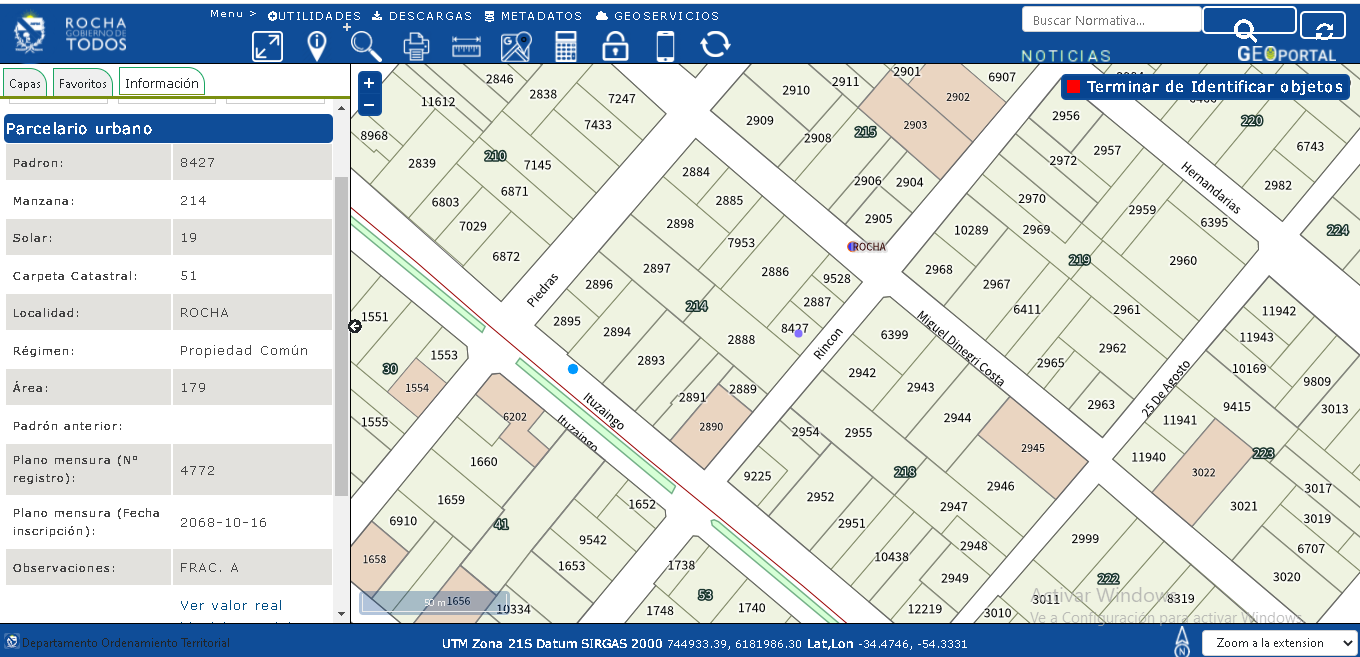Screen dimensions: 1360x657
Task: Select the ruler measure tool
Action: pyautogui.click(x=467, y=46)
